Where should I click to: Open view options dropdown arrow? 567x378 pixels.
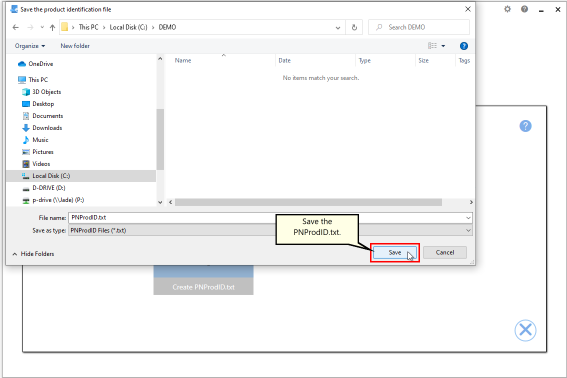point(443,46)
